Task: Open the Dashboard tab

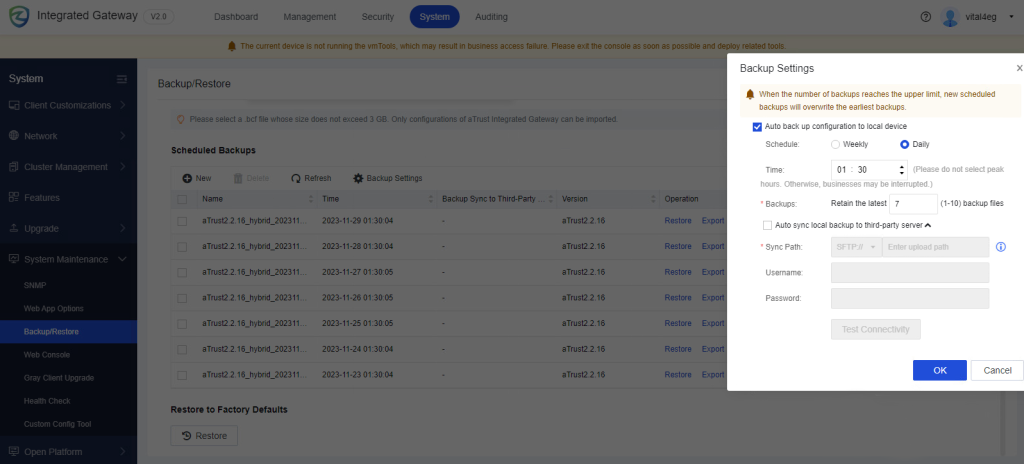Action: point(236,17)
